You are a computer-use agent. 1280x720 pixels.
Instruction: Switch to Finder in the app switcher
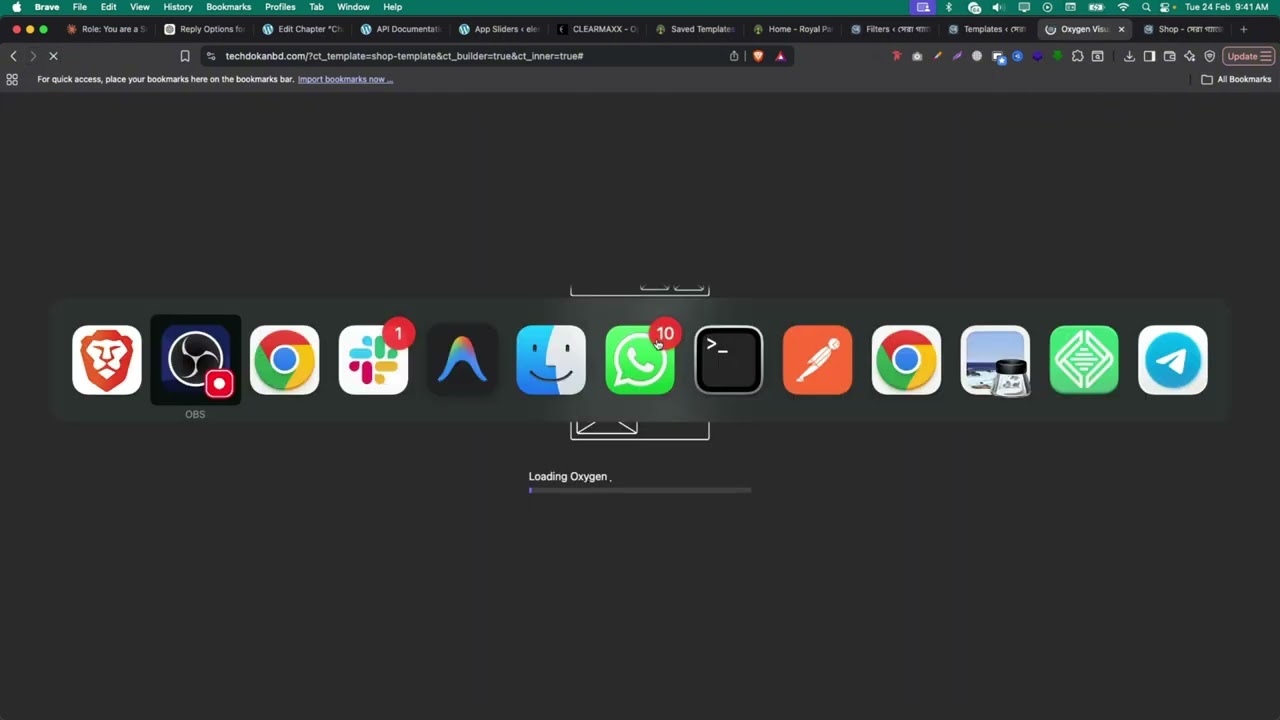551,360
